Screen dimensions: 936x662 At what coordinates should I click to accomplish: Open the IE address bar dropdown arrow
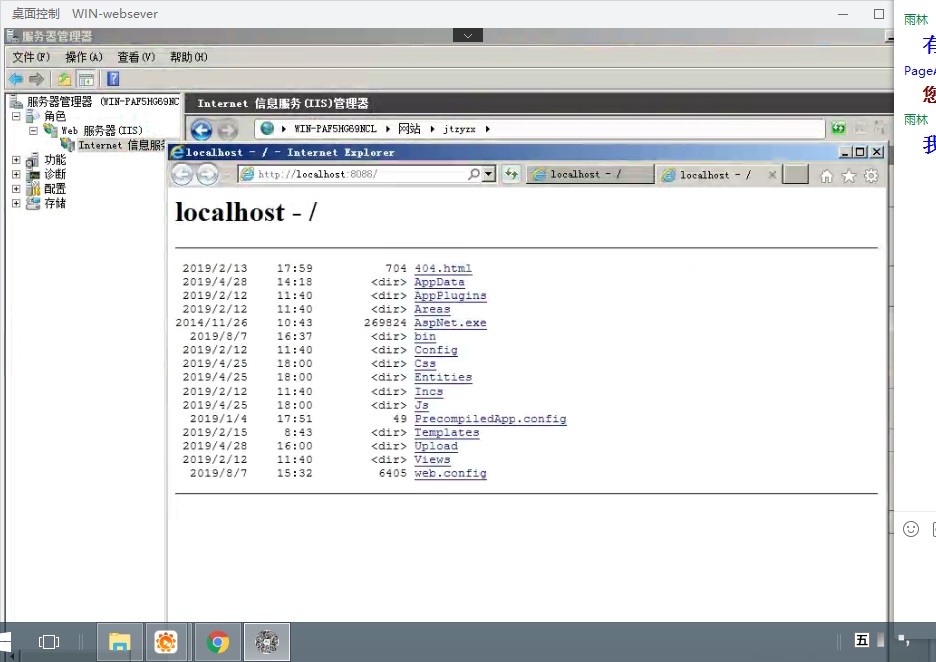point(489,174)
